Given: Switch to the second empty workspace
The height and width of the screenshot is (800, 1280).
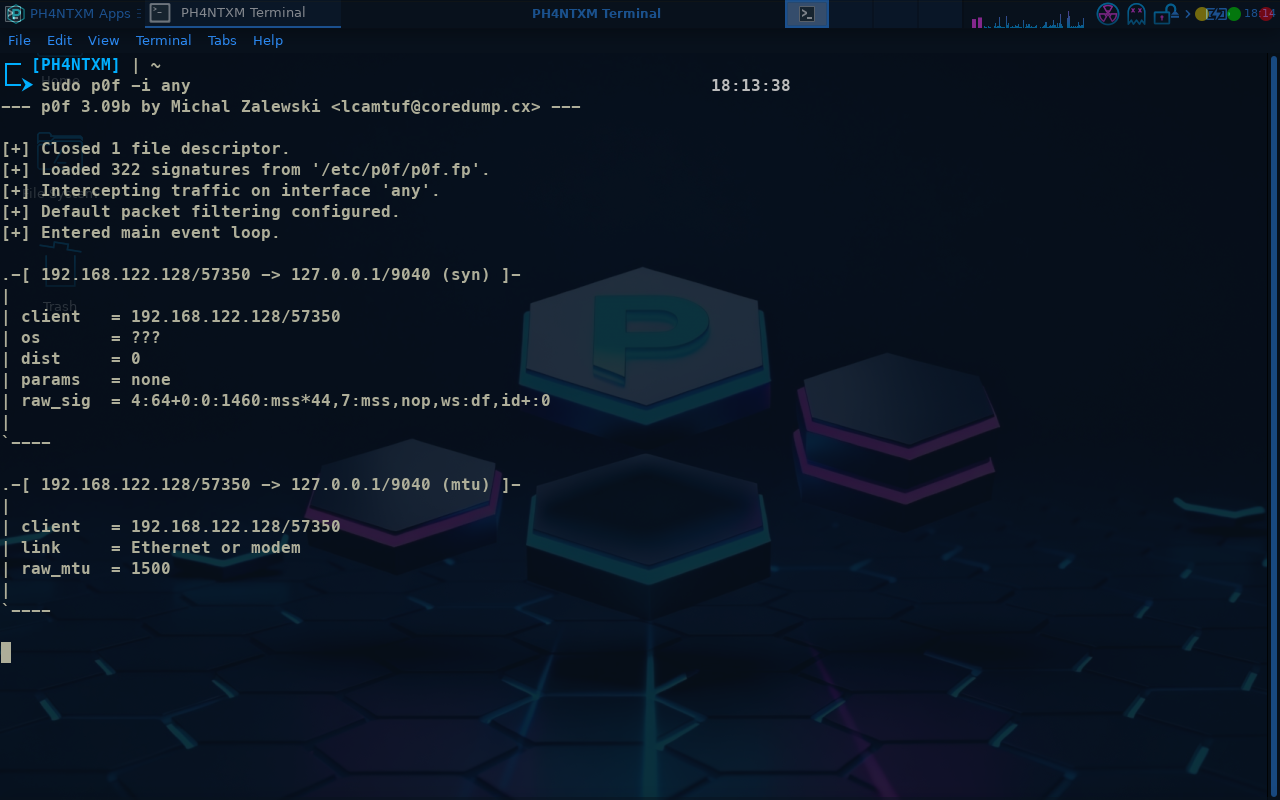Looking at the screenshot, I should coord(851,14).
